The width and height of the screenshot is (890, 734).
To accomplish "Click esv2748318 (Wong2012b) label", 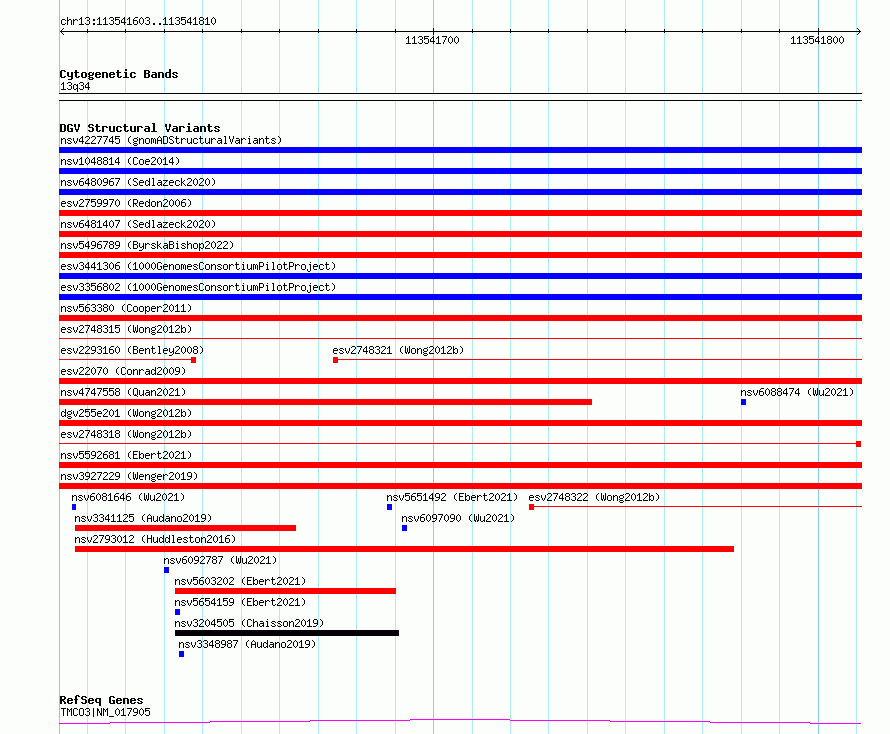I will (126, 434).
